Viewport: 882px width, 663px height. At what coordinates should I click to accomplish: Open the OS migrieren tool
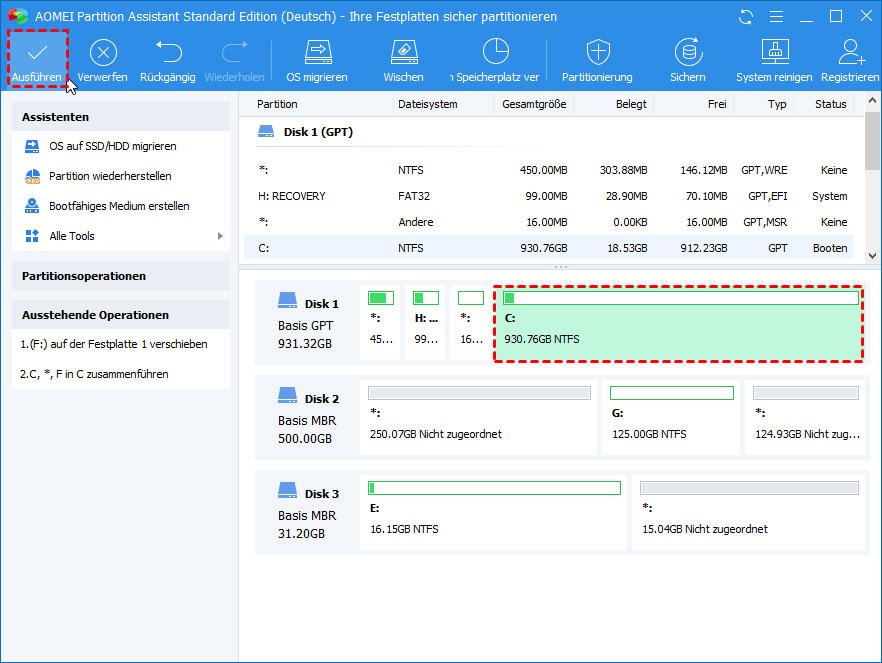[317, 53]
